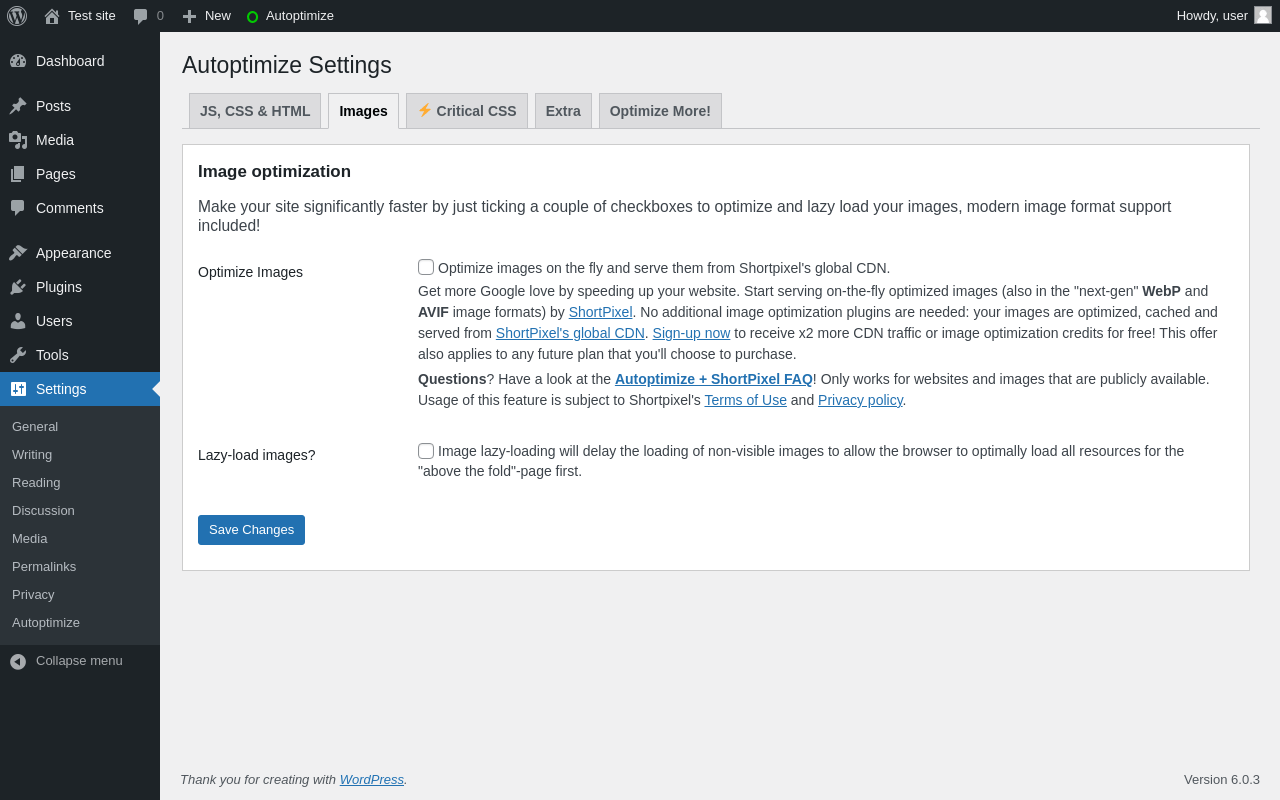Switch to the Critical CSS tab

point(467,111)
